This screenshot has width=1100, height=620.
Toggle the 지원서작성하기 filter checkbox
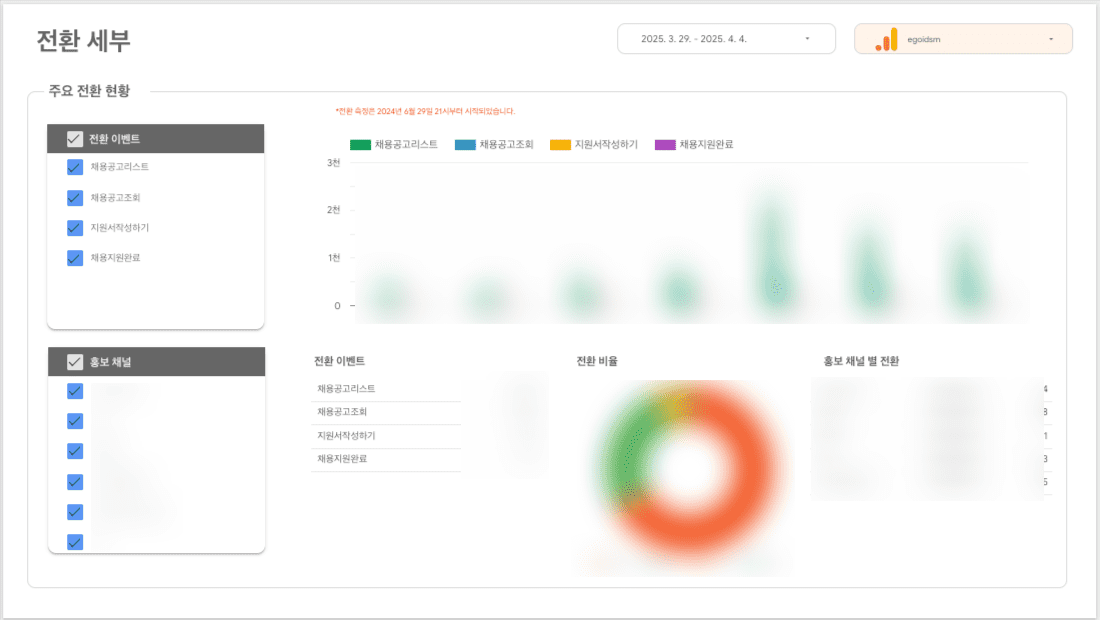click(x=75, y=227)
